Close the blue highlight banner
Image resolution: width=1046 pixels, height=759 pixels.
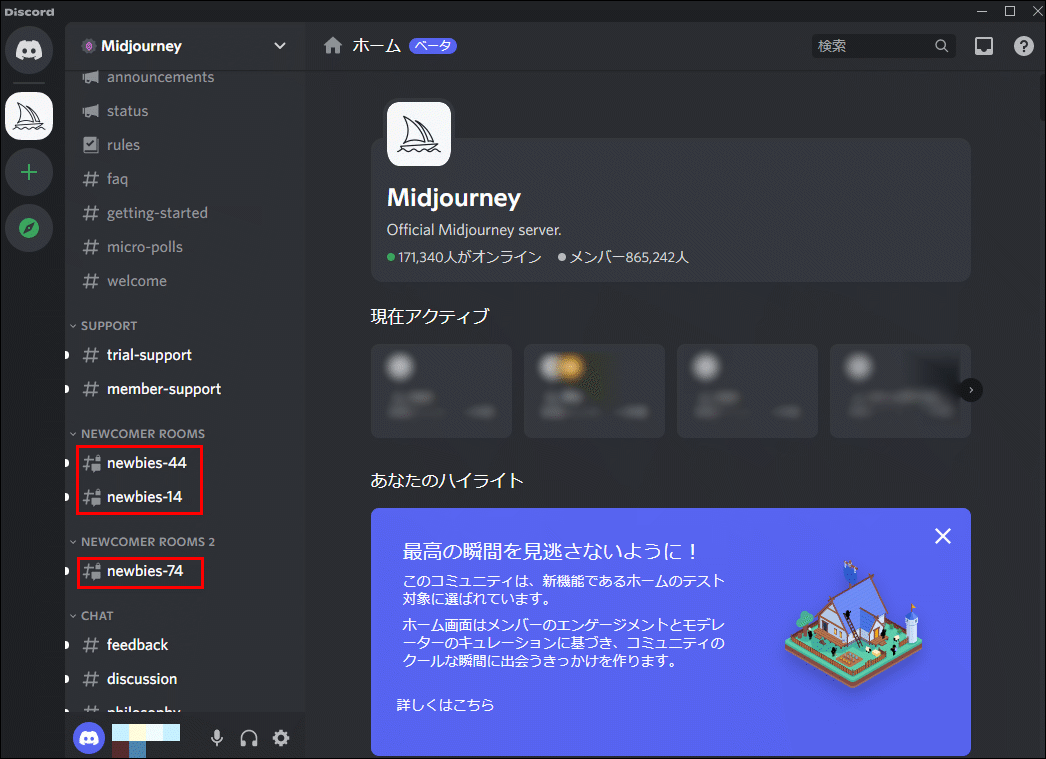coord(943,536)
